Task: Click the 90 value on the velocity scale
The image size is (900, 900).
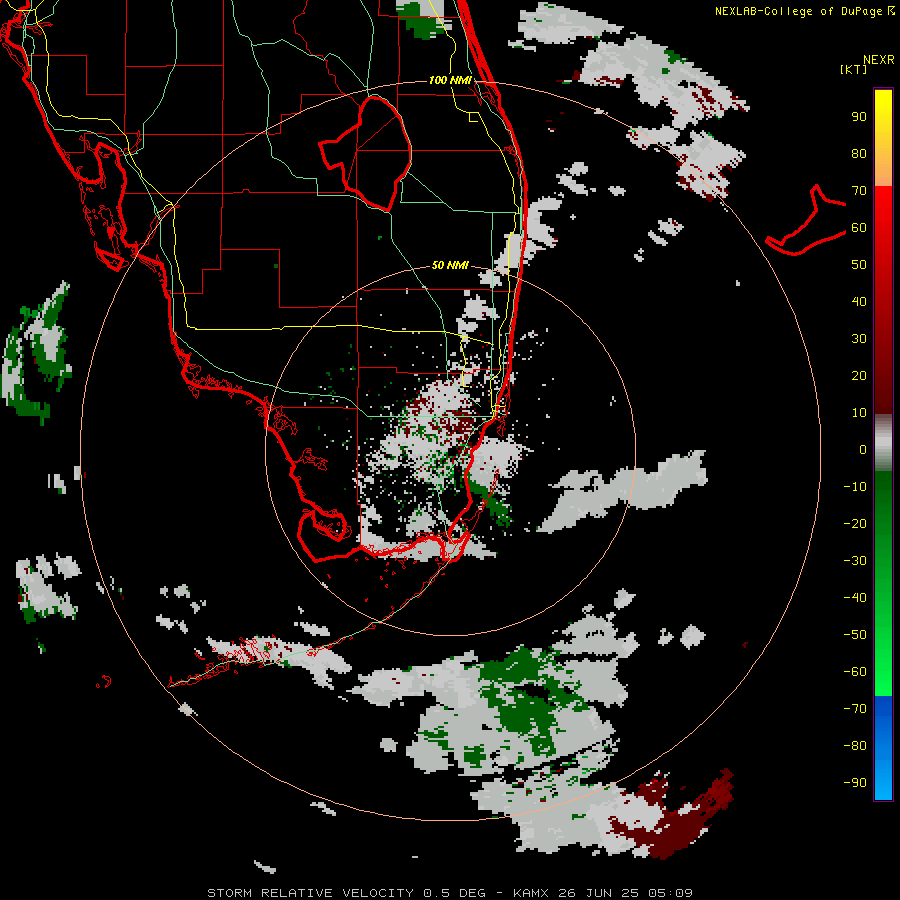Action: [x=859, y=117]
